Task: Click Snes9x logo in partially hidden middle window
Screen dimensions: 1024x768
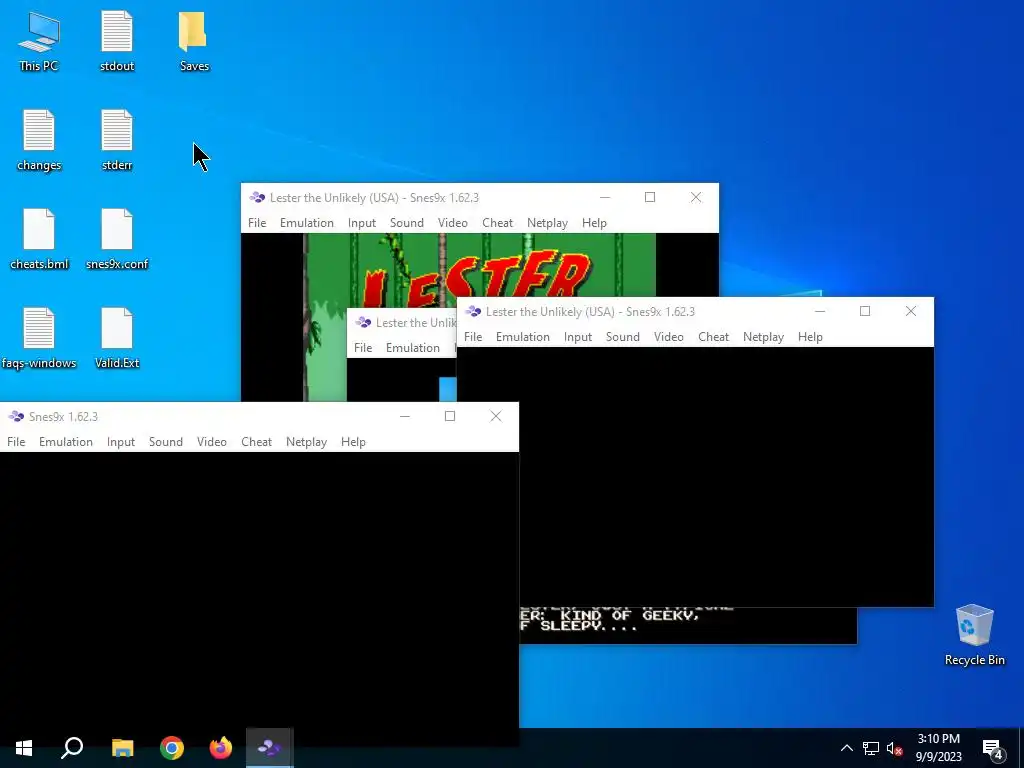Action: [364, 323]
